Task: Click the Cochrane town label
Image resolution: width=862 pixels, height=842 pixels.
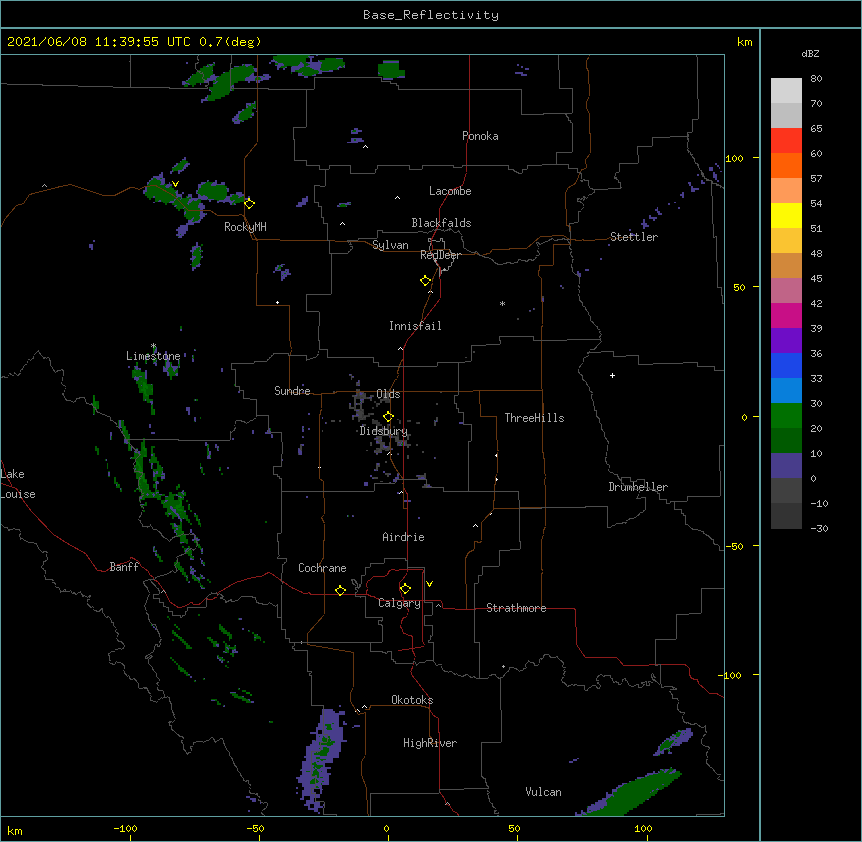Action: pyautogui.click(x=322, y=568)
